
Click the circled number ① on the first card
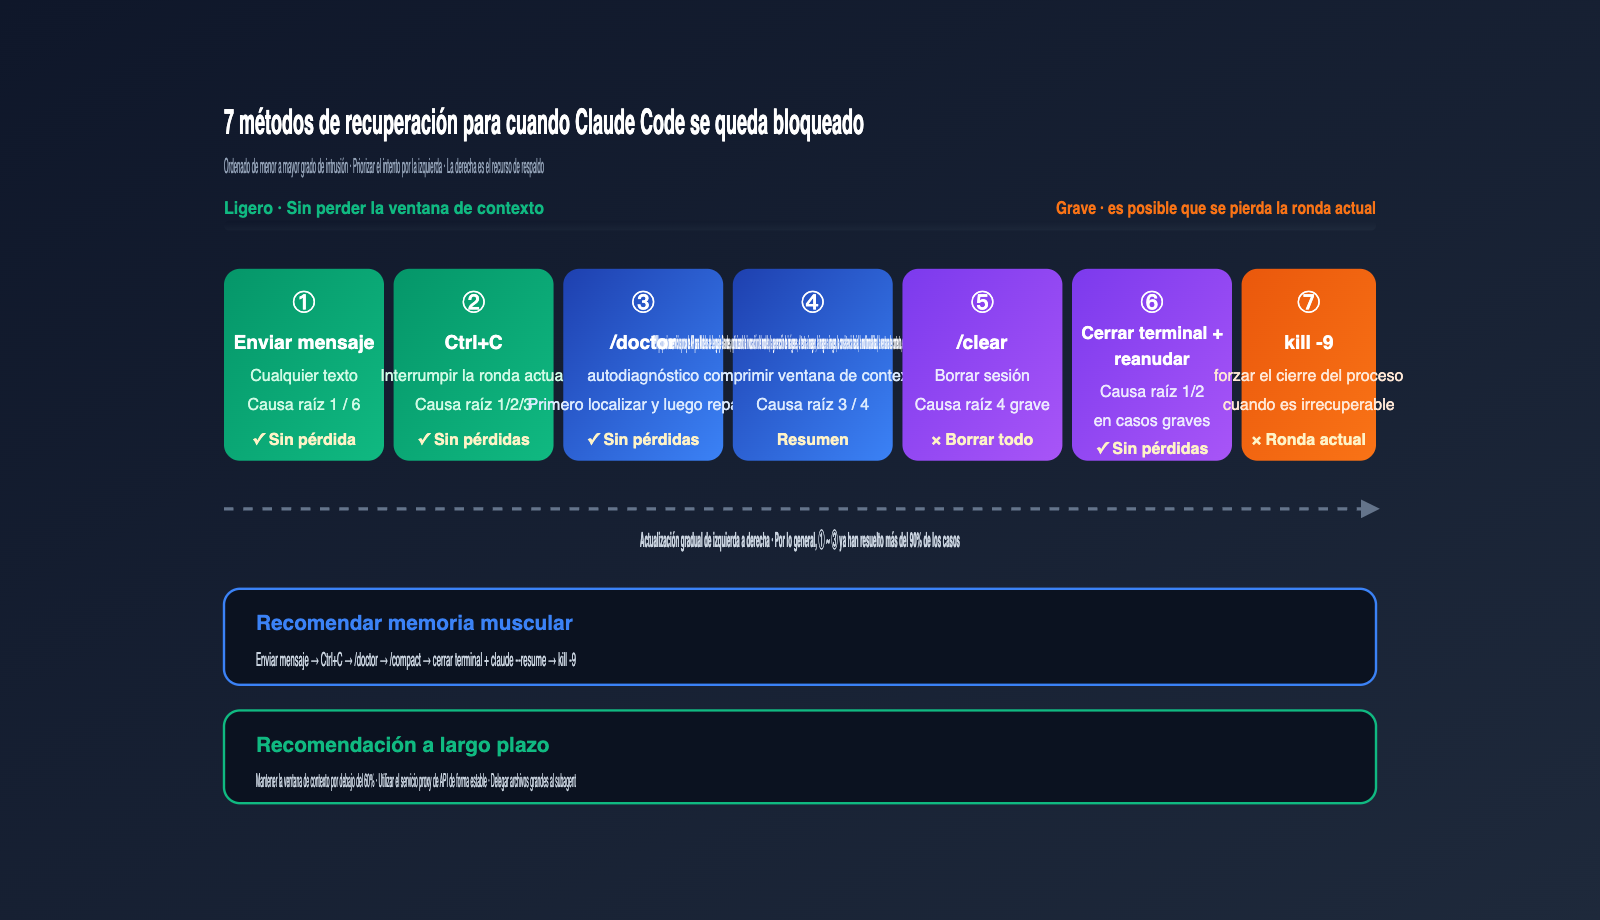pyautogui.click(x=304, y=302)
